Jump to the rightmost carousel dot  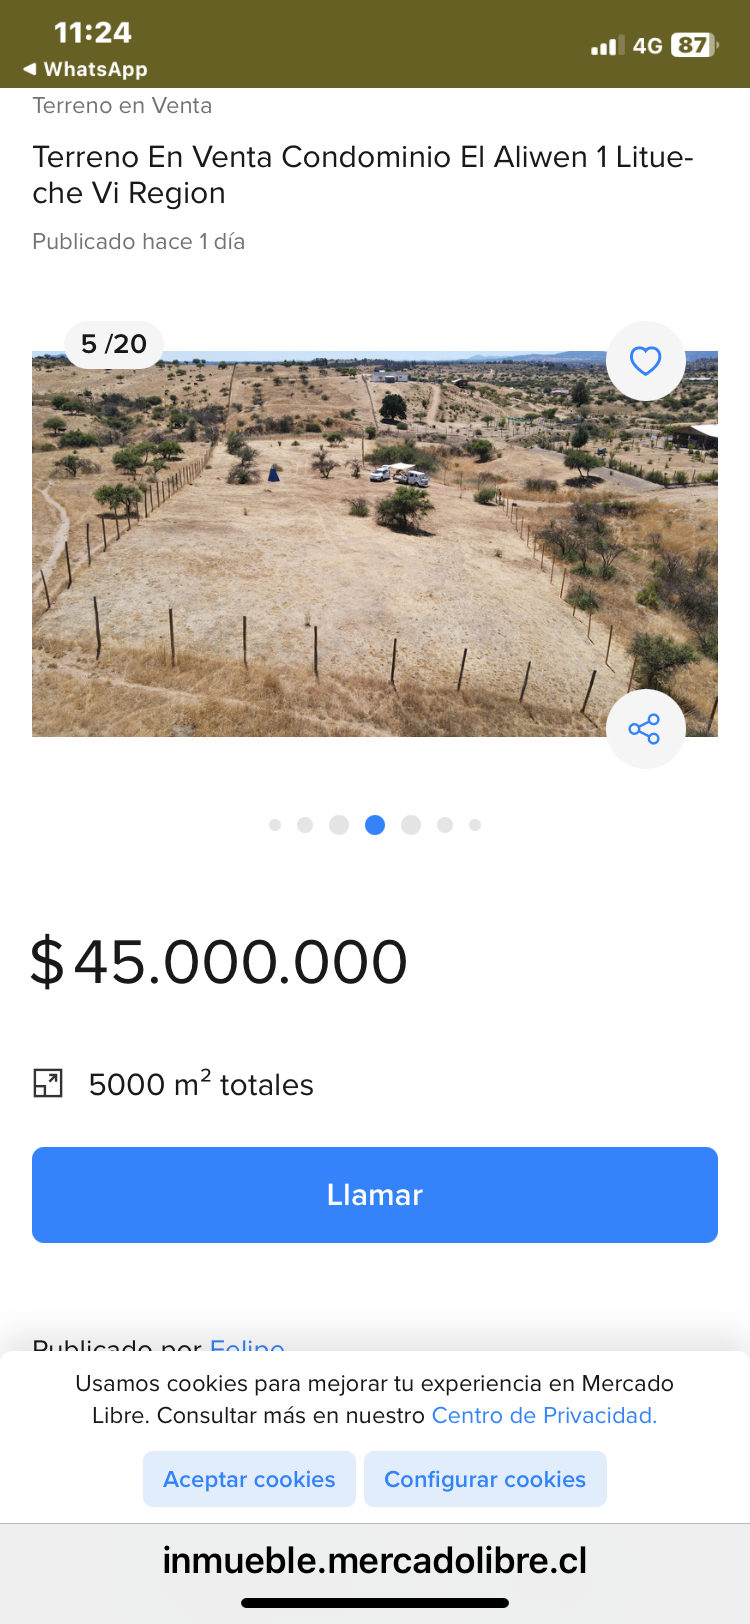pyautogui.click(x=475, y=825)
